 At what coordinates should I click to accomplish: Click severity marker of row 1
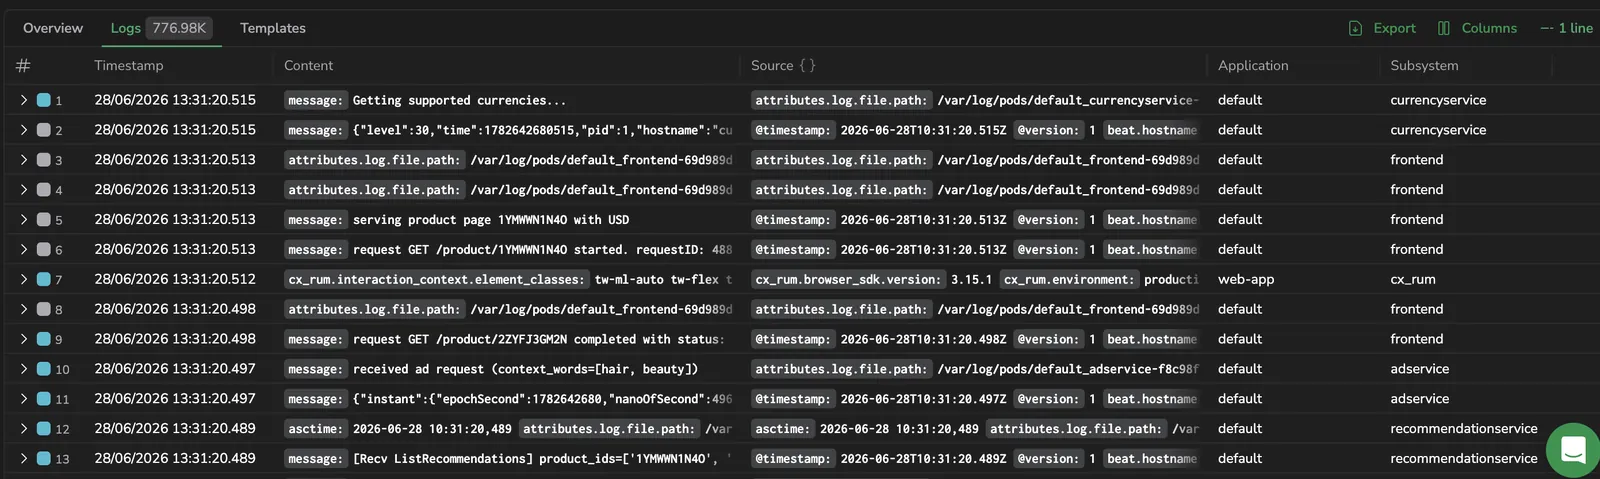pyautogui.click(x=44, y=100)
